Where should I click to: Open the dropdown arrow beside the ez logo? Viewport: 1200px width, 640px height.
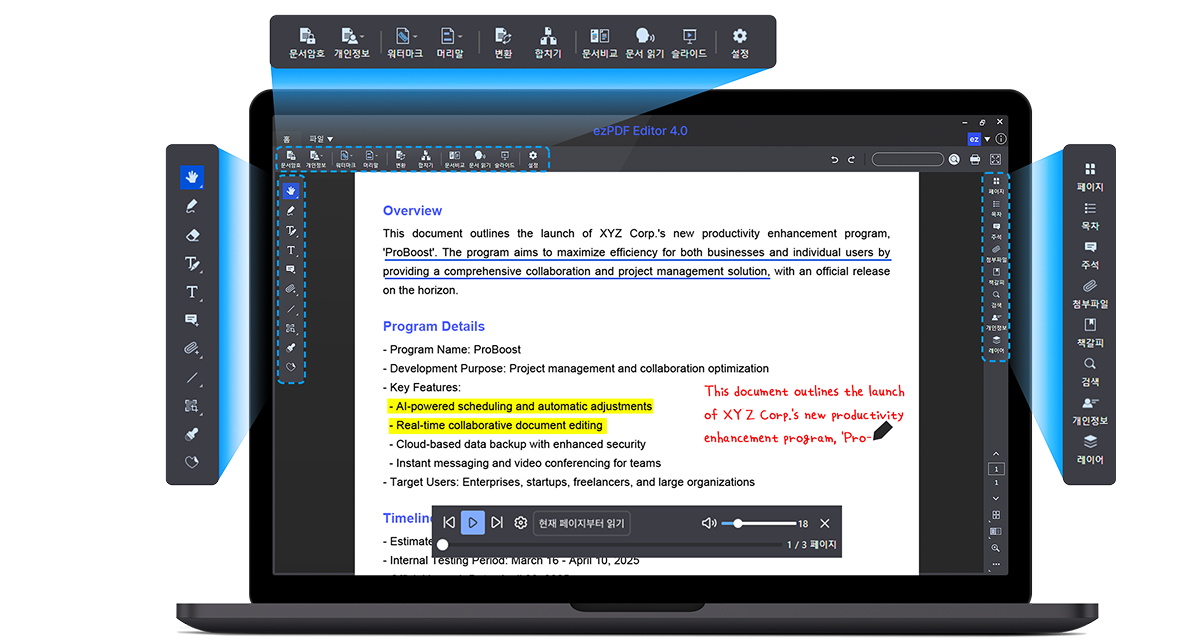pyautogui.click(x=988, y=139)
